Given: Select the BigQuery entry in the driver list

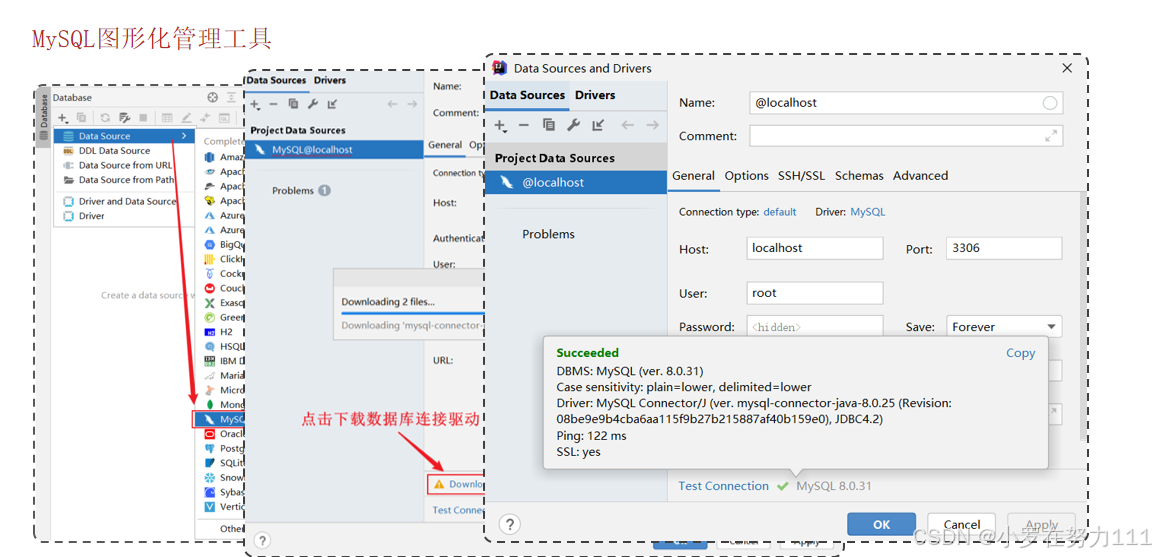Looking at the screenshot, I should 223,244.
